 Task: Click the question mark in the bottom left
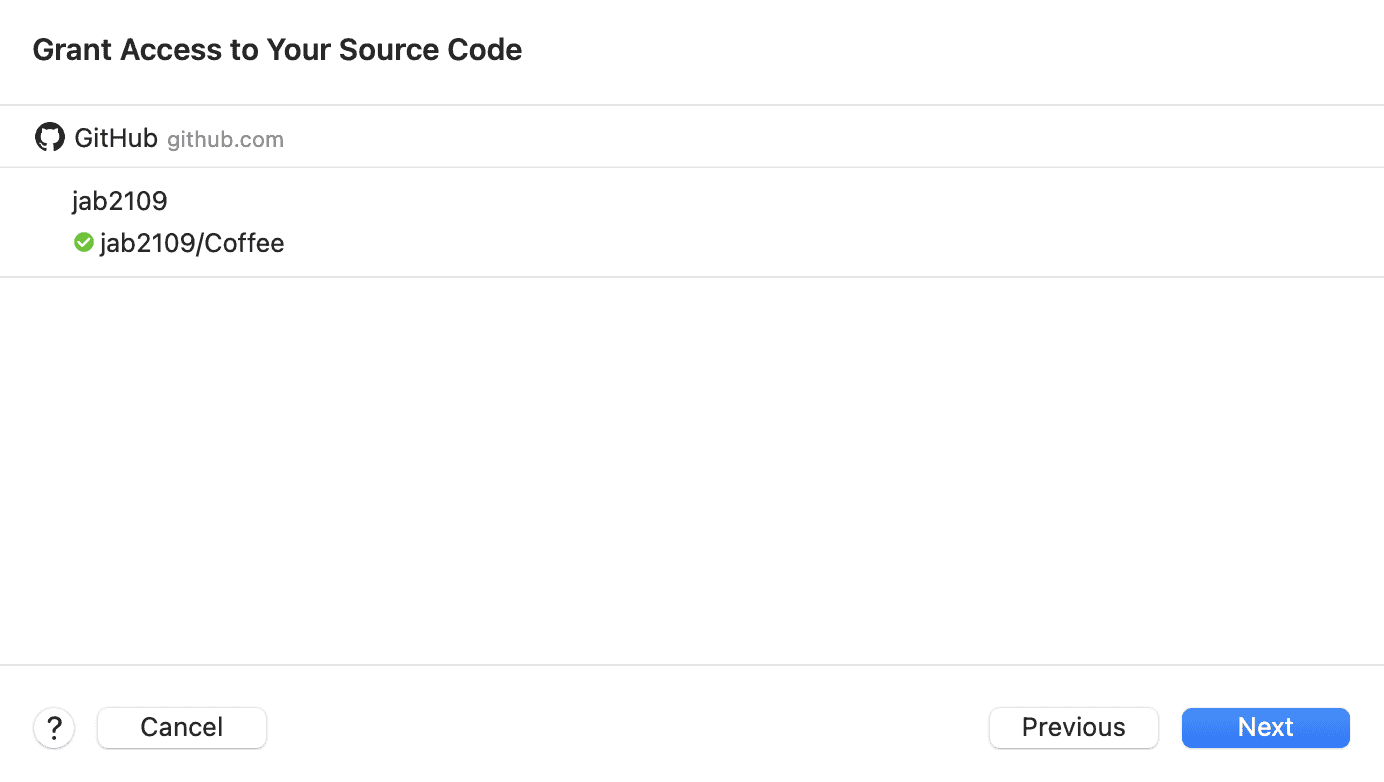54,727
